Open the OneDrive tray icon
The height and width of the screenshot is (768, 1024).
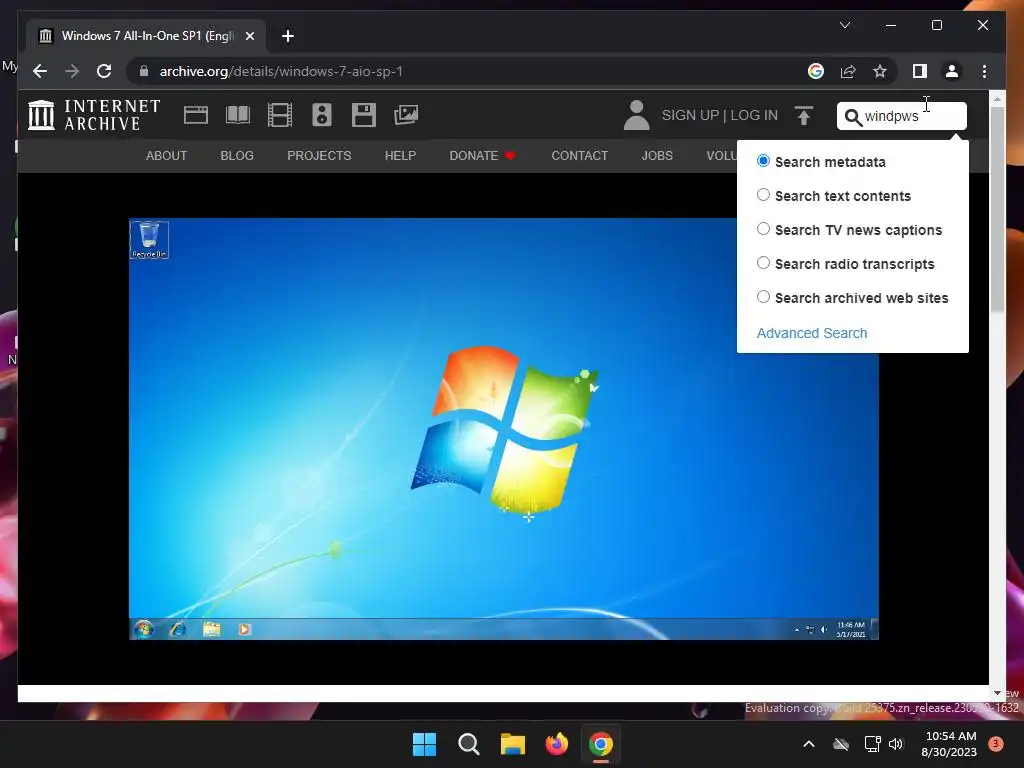tap(841, 744)
